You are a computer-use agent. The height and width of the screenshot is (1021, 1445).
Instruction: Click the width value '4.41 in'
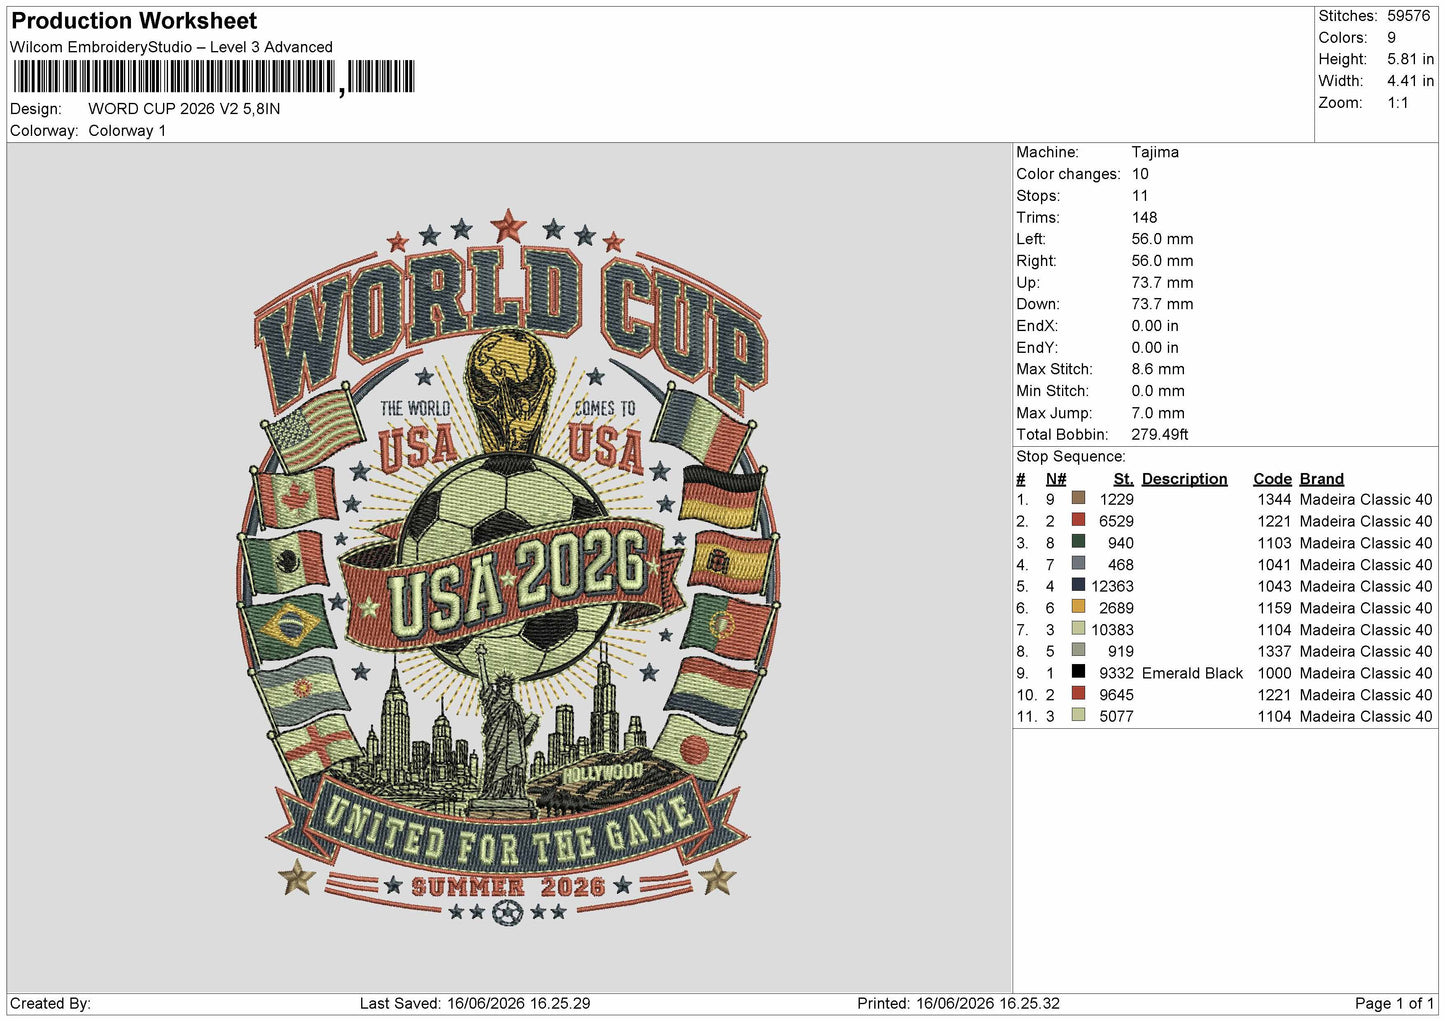click(1410, 81)
